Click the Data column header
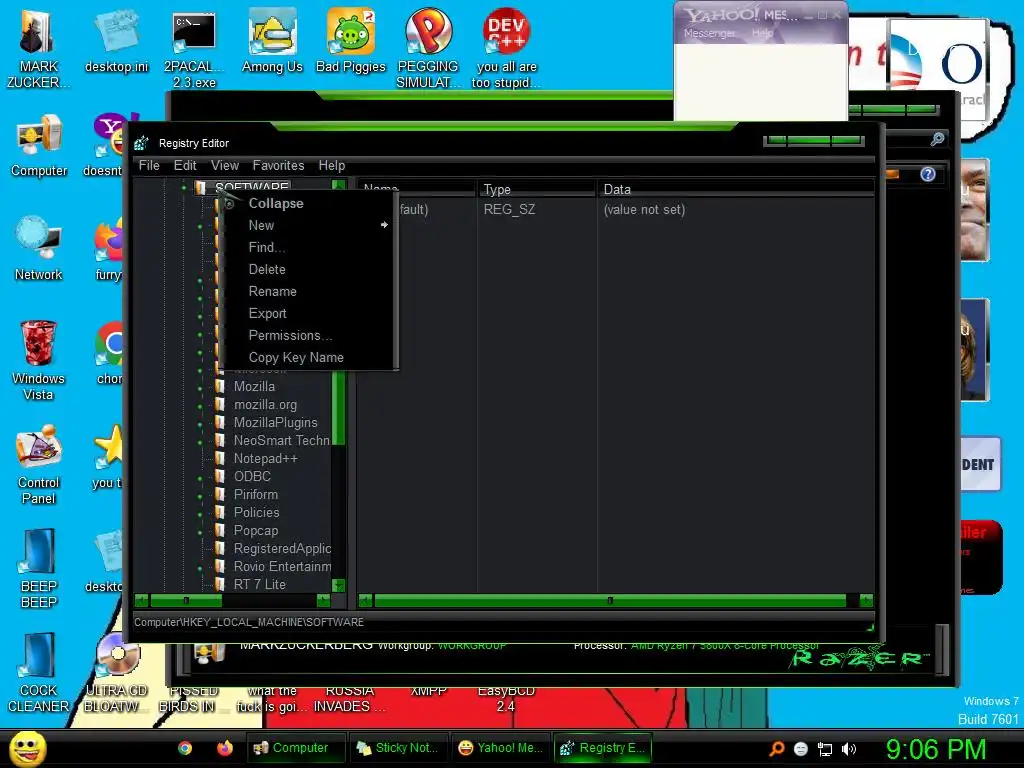This screenshot has height=768, width=1024. click(735, 189)
